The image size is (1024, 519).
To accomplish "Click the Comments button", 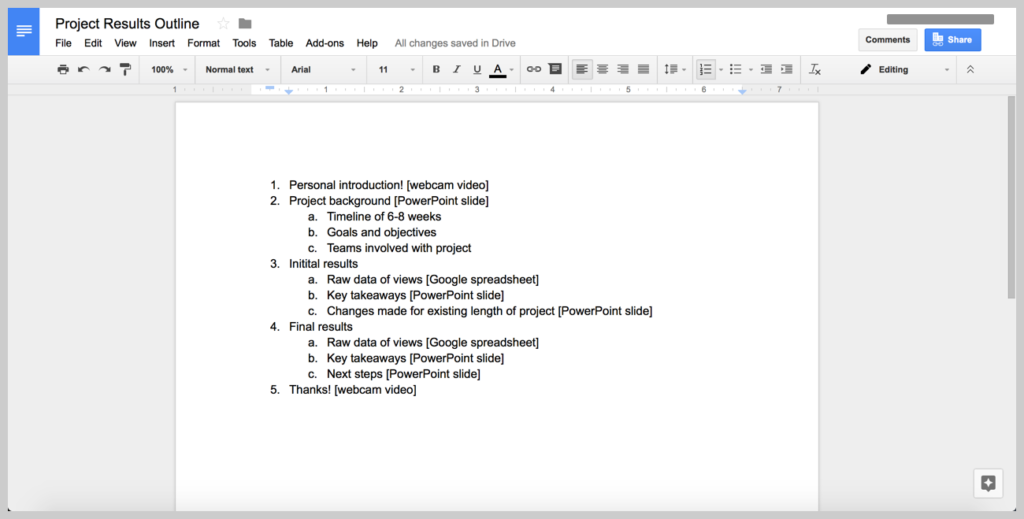I will click(x=888, y=40).
